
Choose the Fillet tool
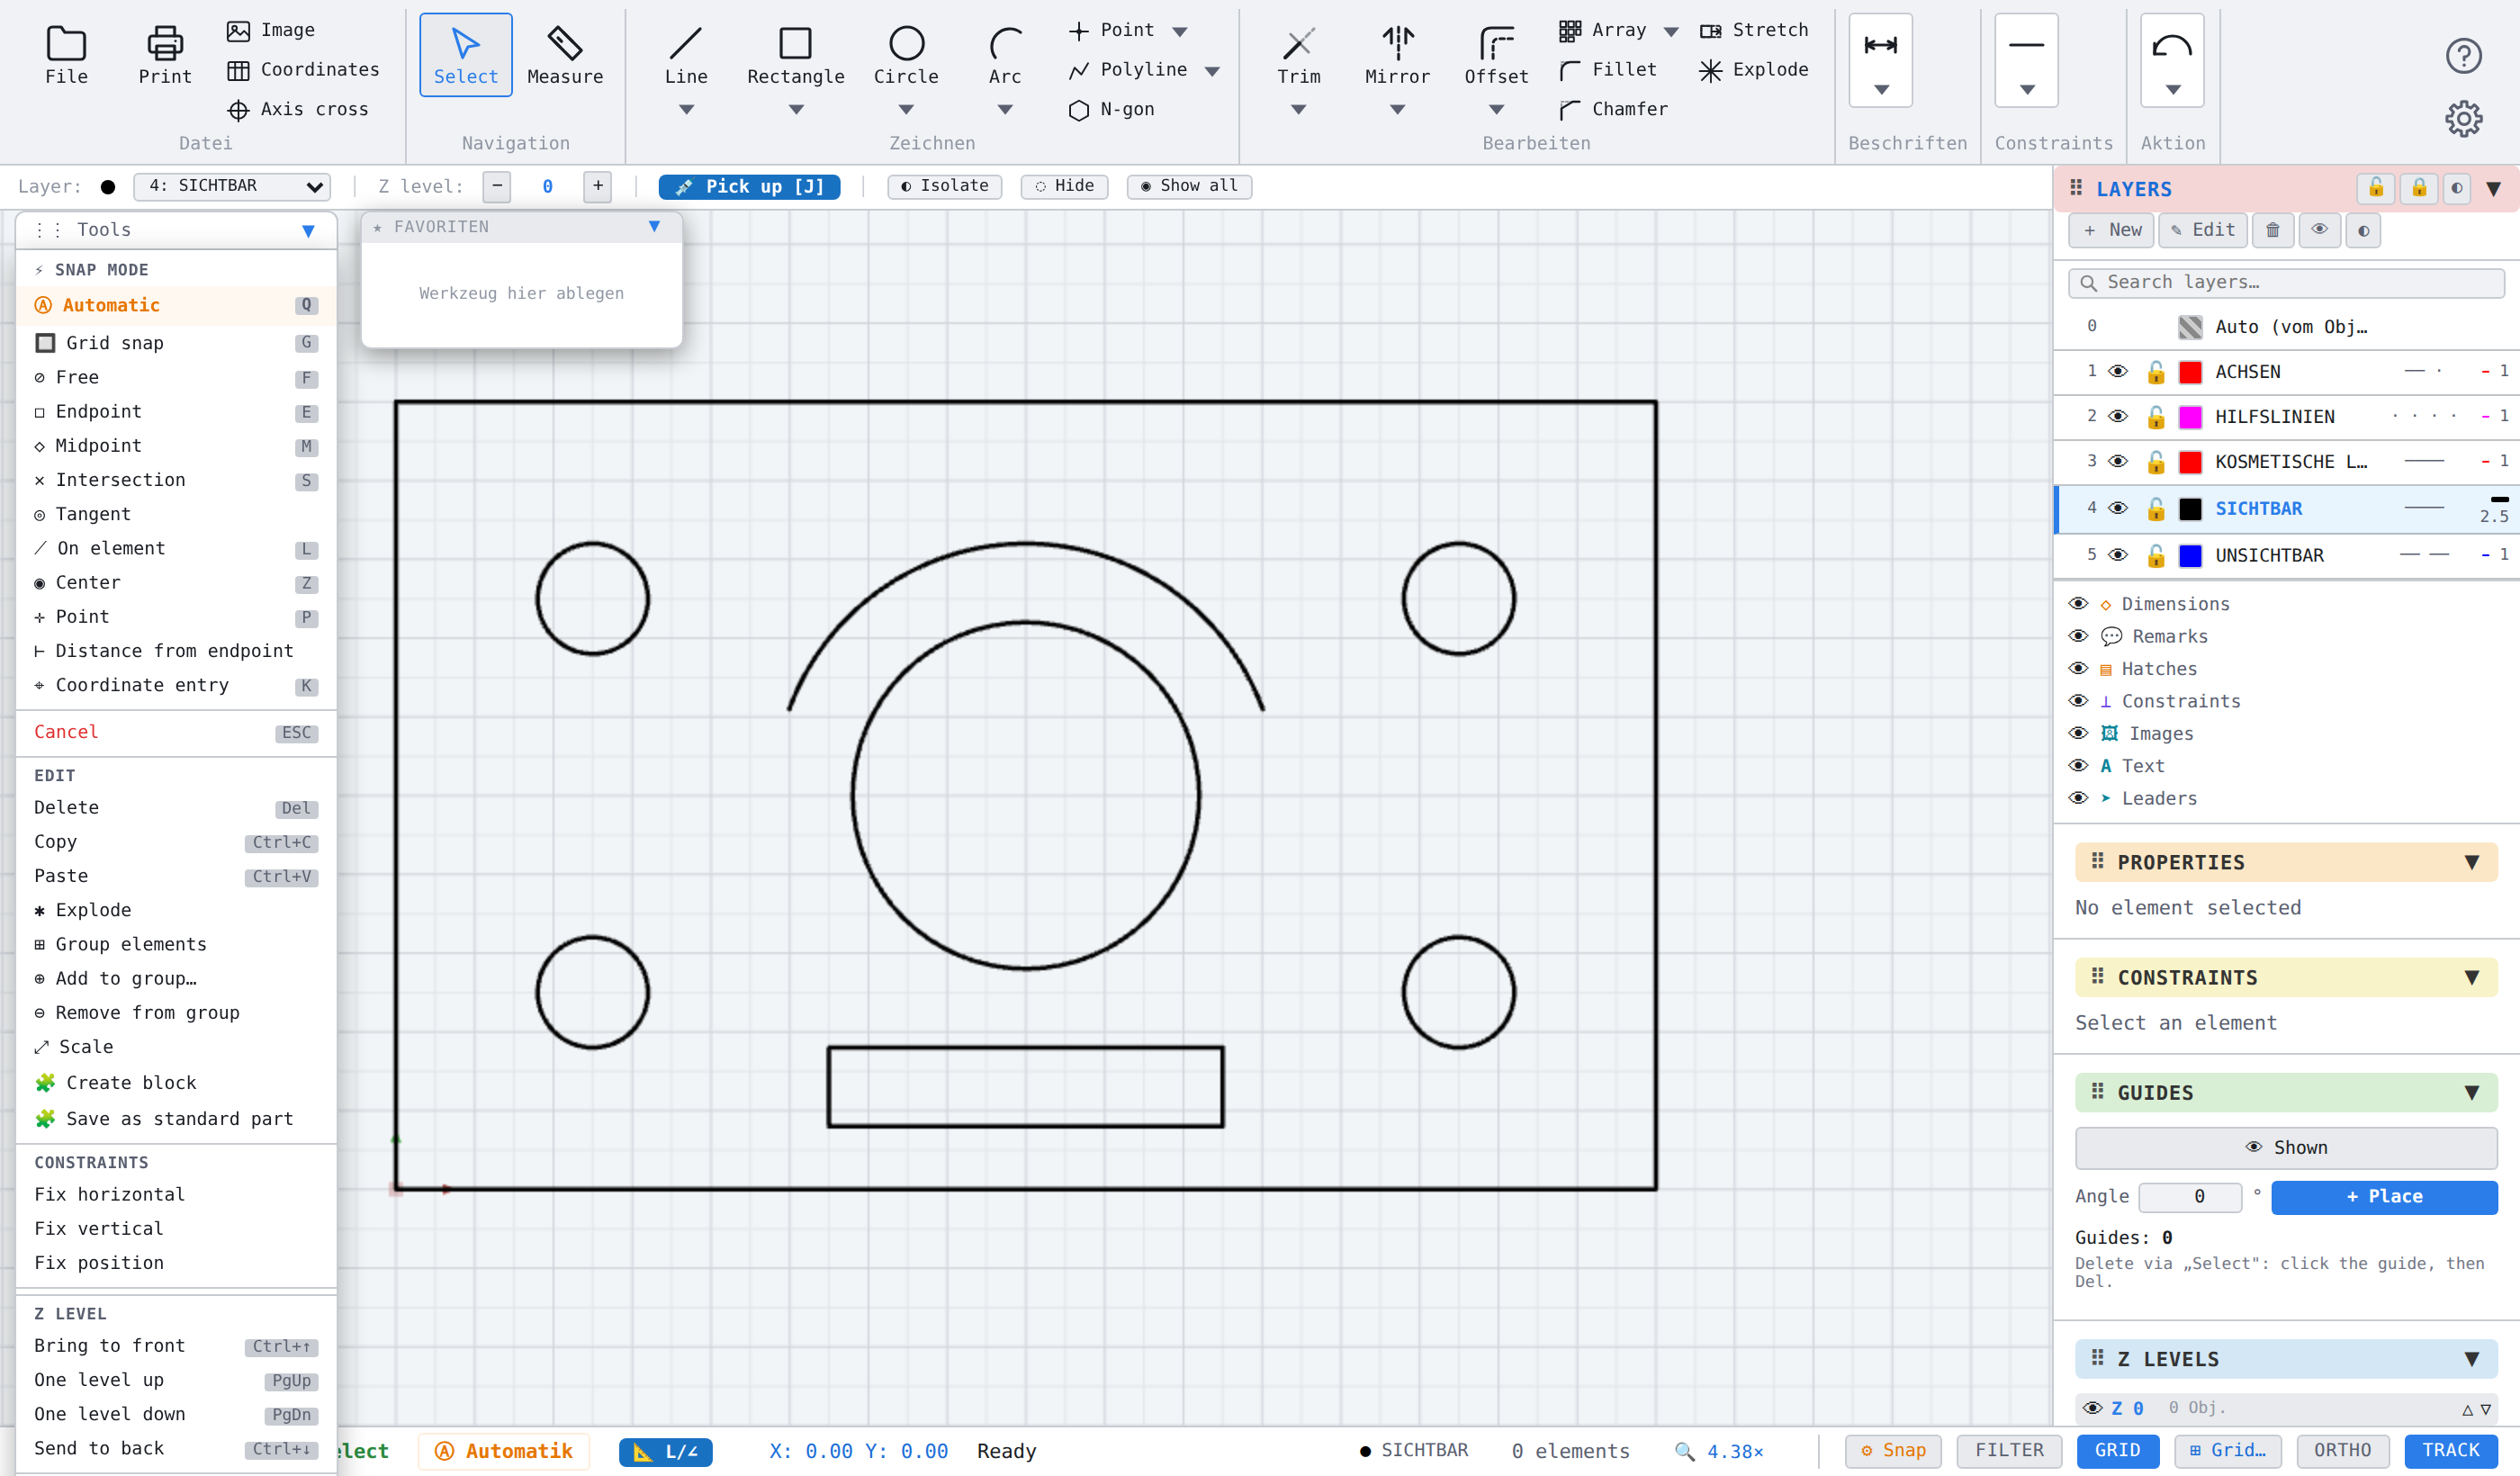1609,69
